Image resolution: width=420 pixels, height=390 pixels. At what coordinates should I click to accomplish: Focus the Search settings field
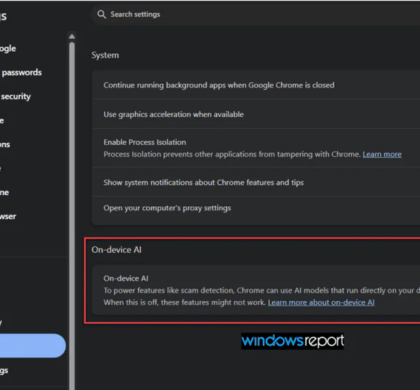(255, 14)
